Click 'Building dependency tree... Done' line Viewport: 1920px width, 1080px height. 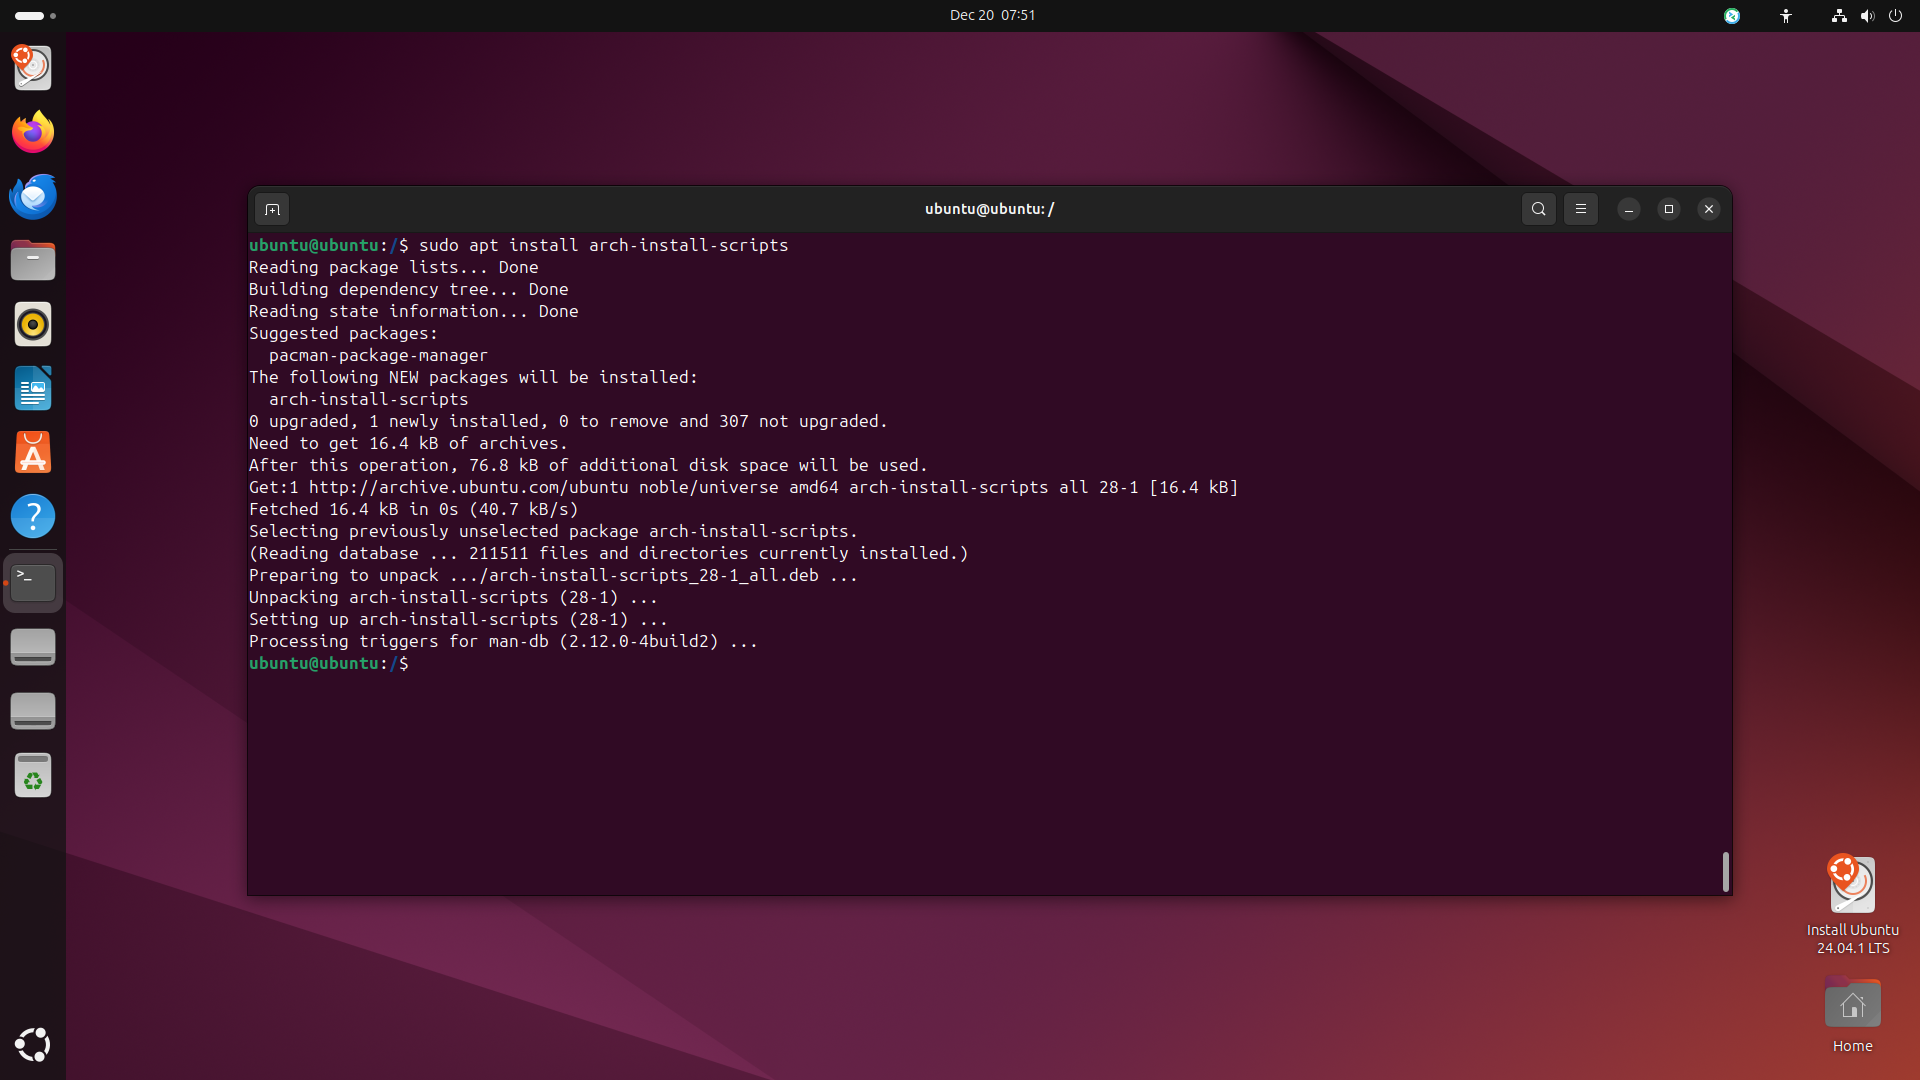point(408,289)
